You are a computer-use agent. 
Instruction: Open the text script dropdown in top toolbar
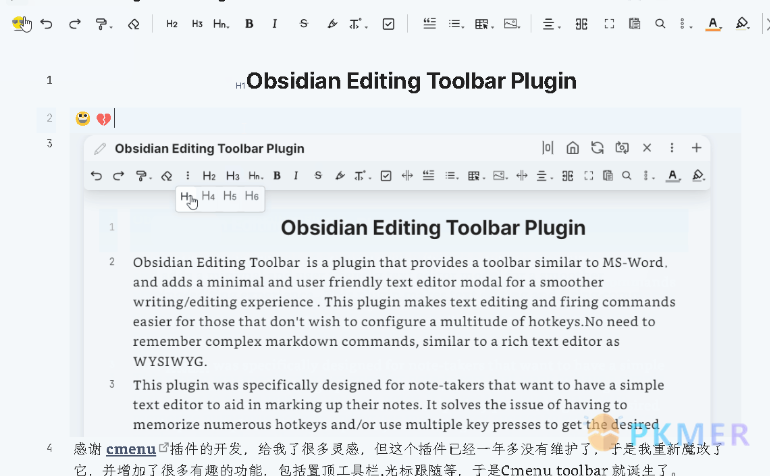point(358,24)
